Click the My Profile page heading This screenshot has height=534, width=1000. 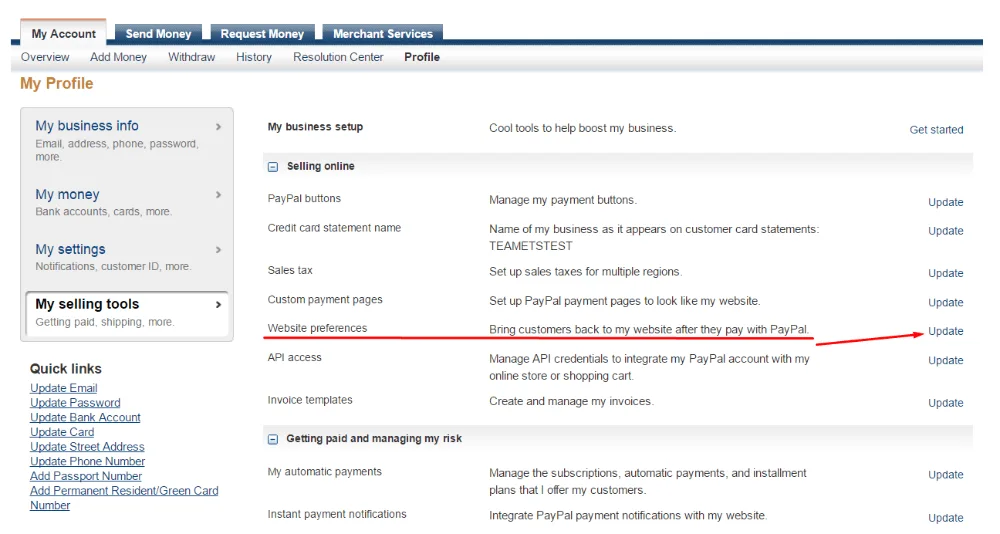click(x=56, y=84)
